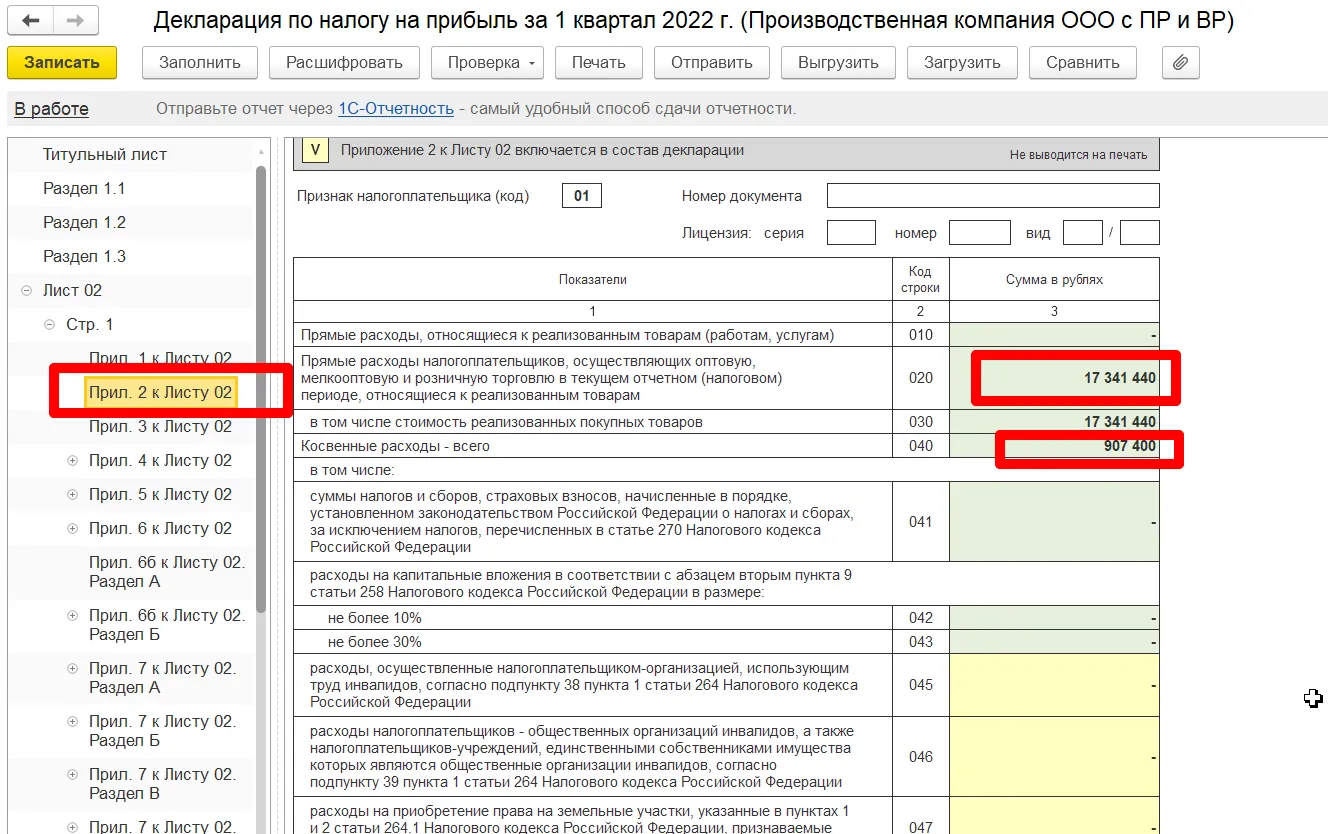The height and width of the screenshot is (834, 1328).
Task: Click the Заполнить button
Action: point(200,62)
